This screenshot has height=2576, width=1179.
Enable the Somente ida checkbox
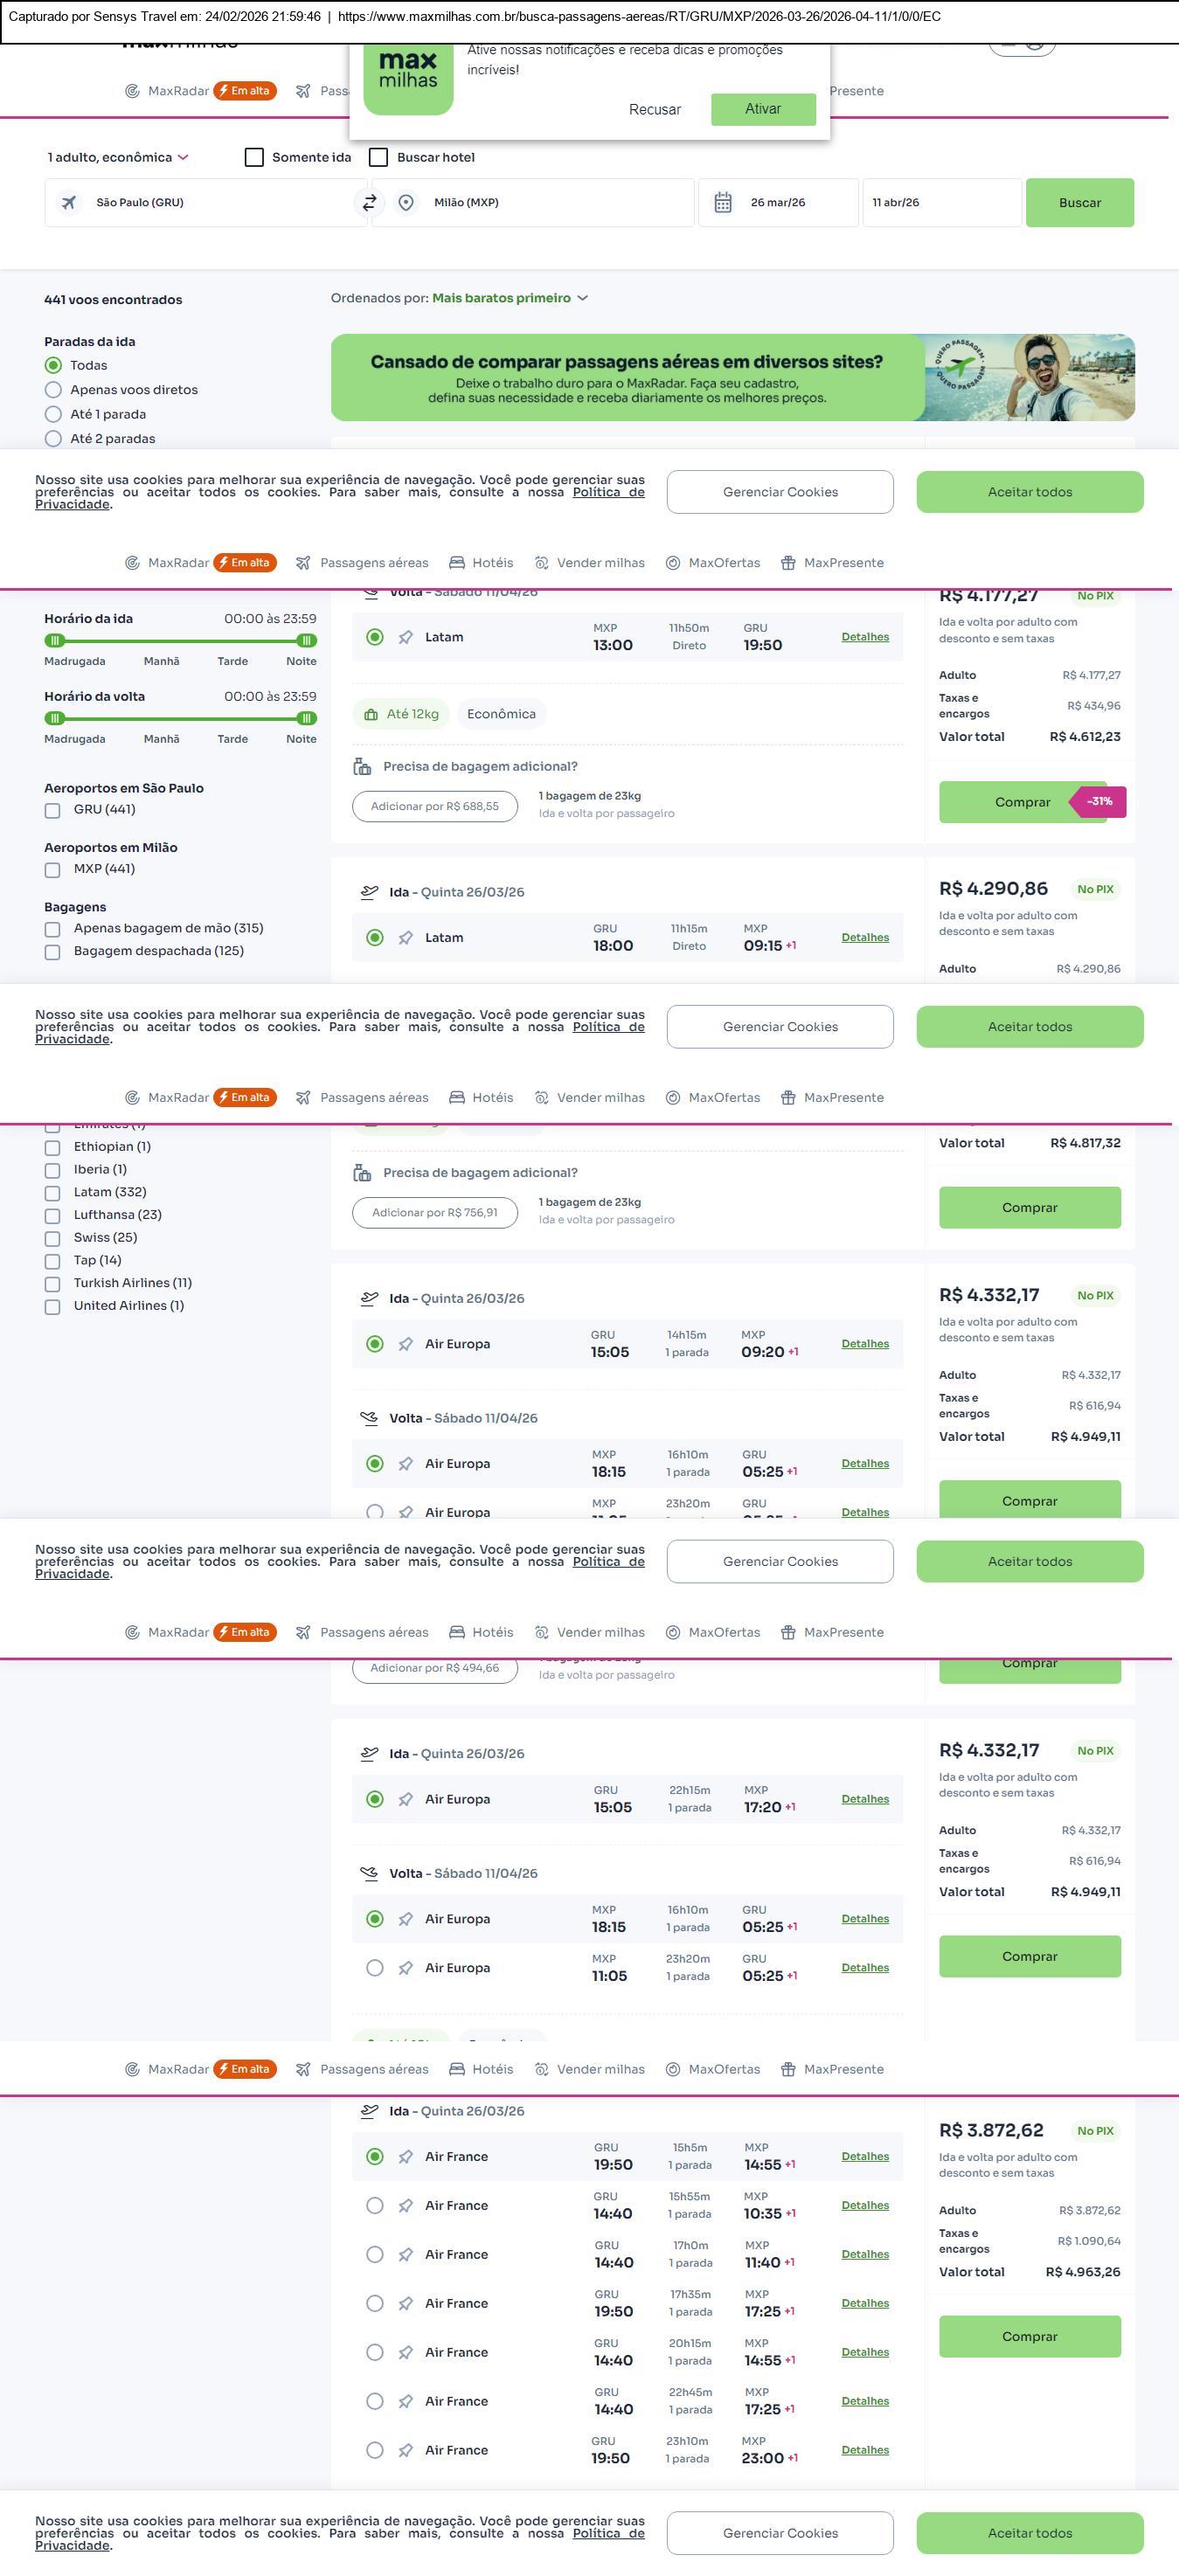coord(255,158)
